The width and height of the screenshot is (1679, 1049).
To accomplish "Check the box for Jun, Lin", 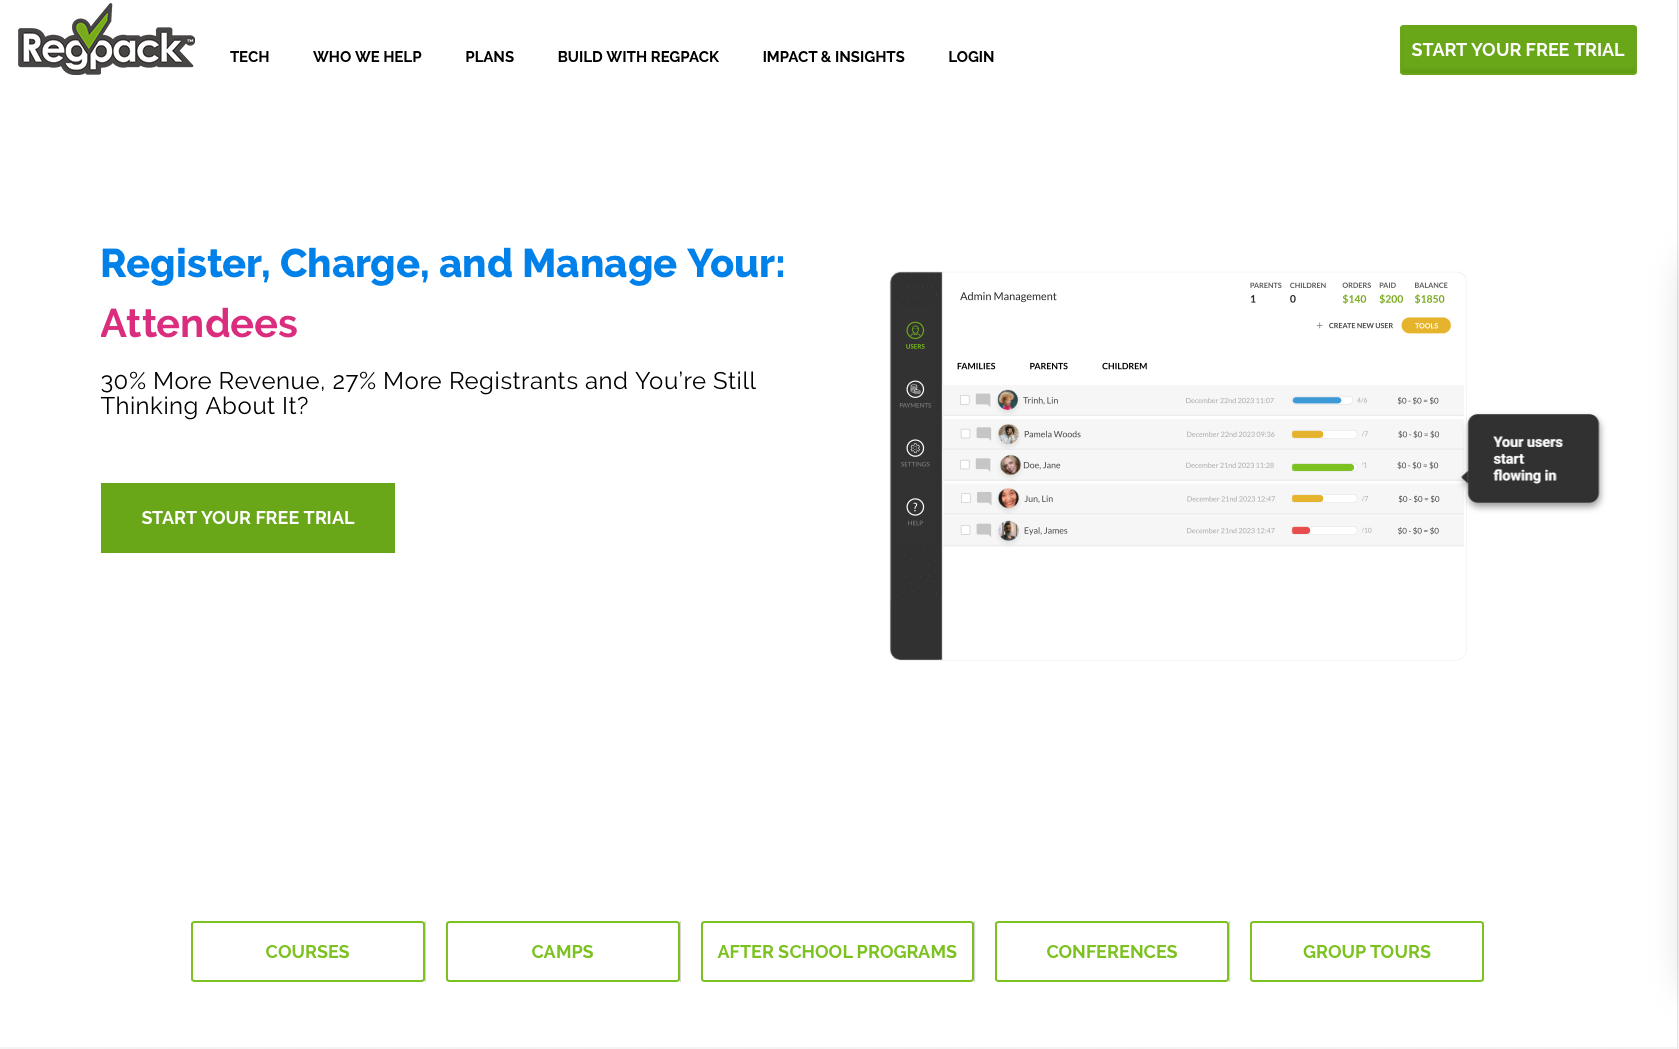I will click(966, 498).
